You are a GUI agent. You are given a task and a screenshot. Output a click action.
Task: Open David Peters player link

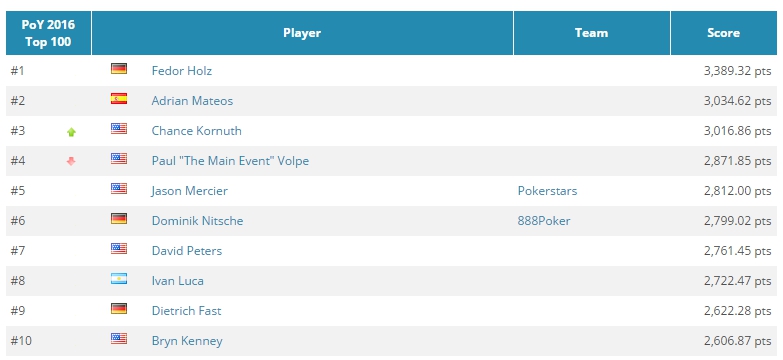[x=187, y=251]
